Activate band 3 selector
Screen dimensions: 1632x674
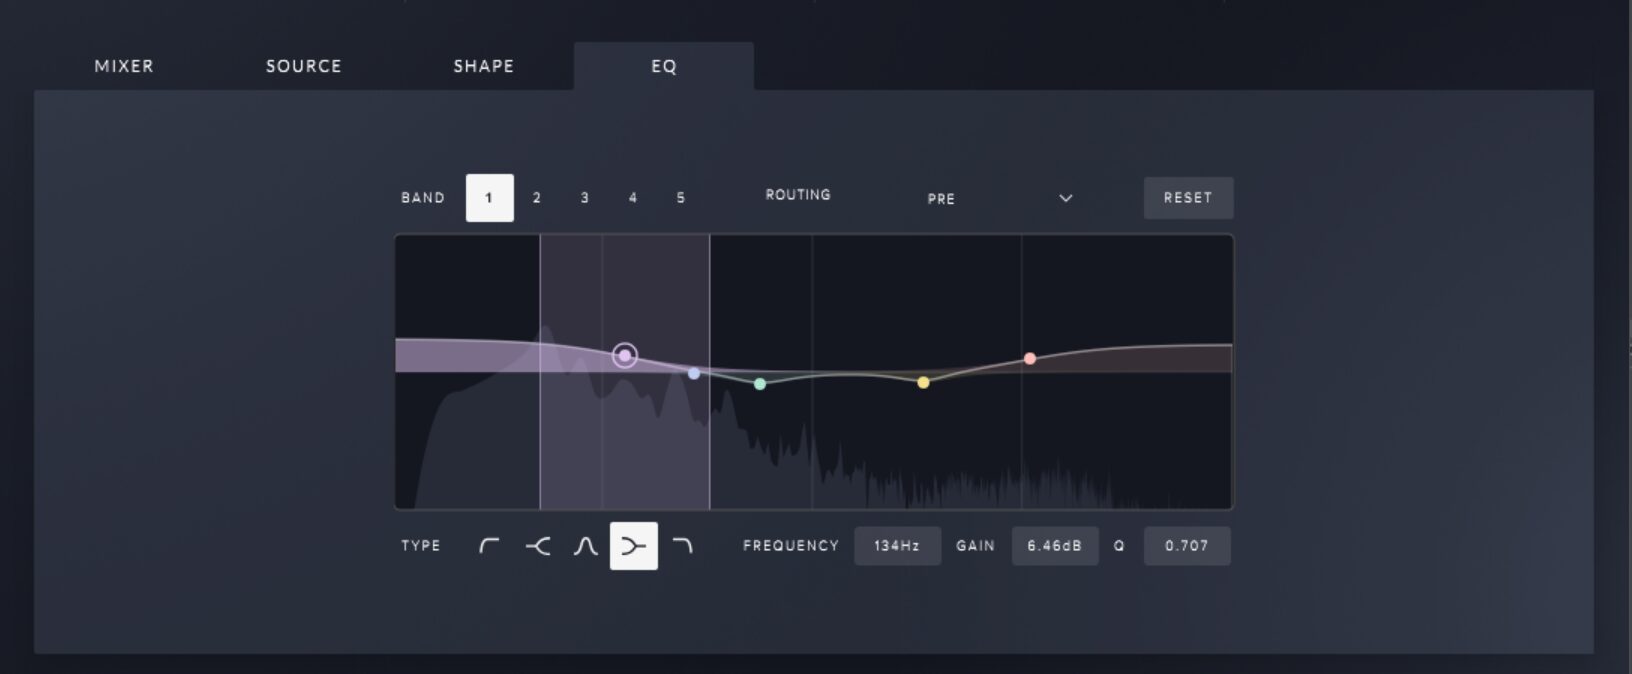tap(585, 198)
